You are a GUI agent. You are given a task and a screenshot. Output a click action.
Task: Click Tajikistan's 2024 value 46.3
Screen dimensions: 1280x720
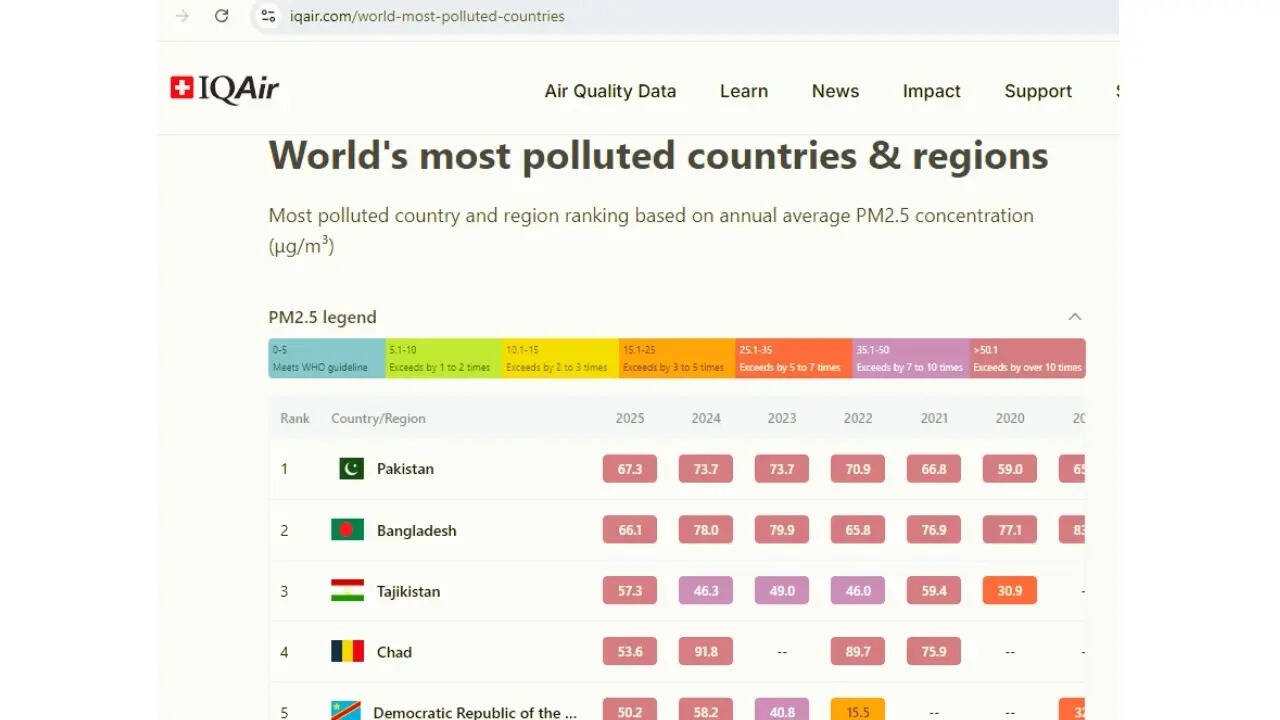(706, 591)
